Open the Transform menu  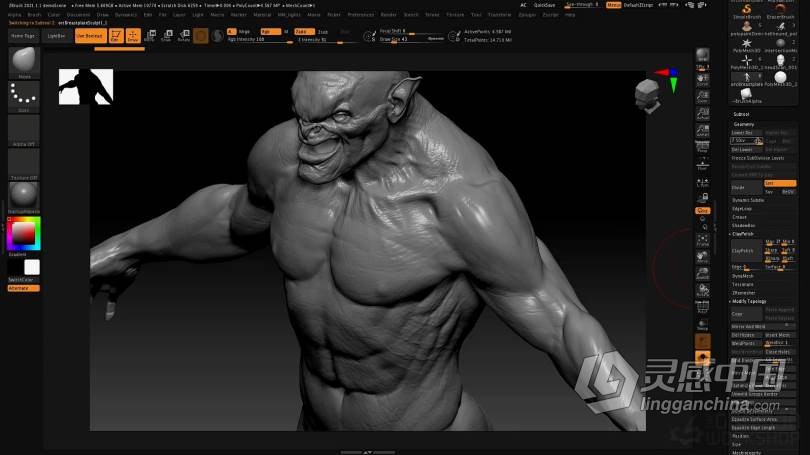tap(499, 15)
